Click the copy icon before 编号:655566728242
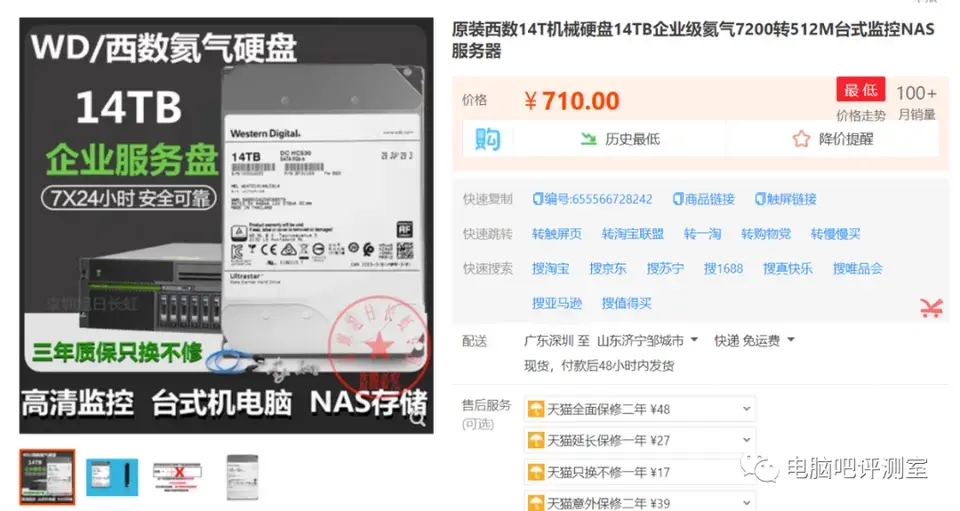The height and width of the screenshot is (511, 960). (538, 199)
